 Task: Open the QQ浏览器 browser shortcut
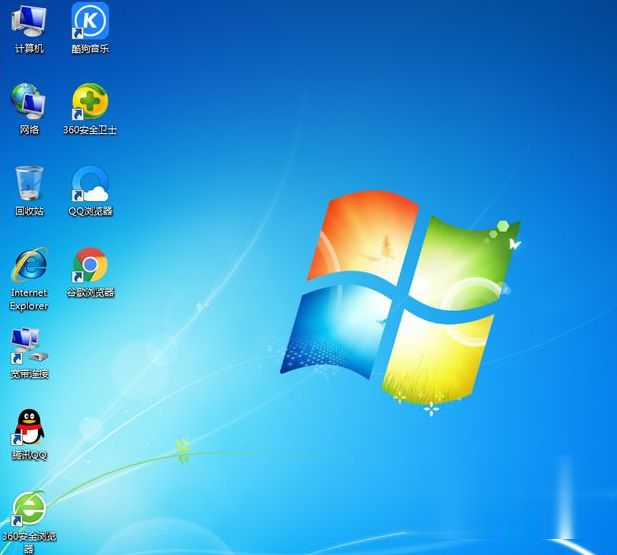coord(90,184)
